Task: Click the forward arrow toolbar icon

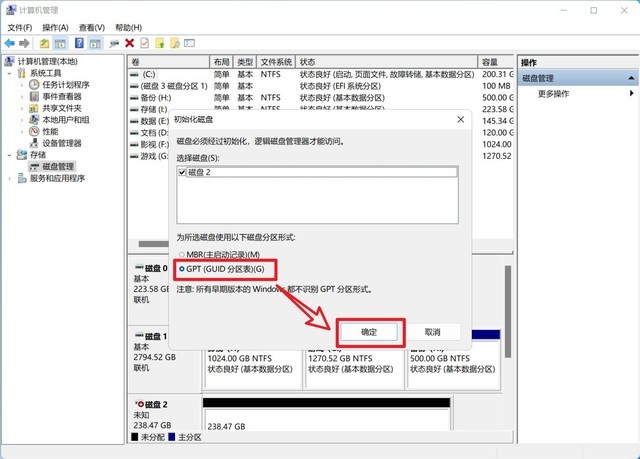Action: [x=25, y=43]
